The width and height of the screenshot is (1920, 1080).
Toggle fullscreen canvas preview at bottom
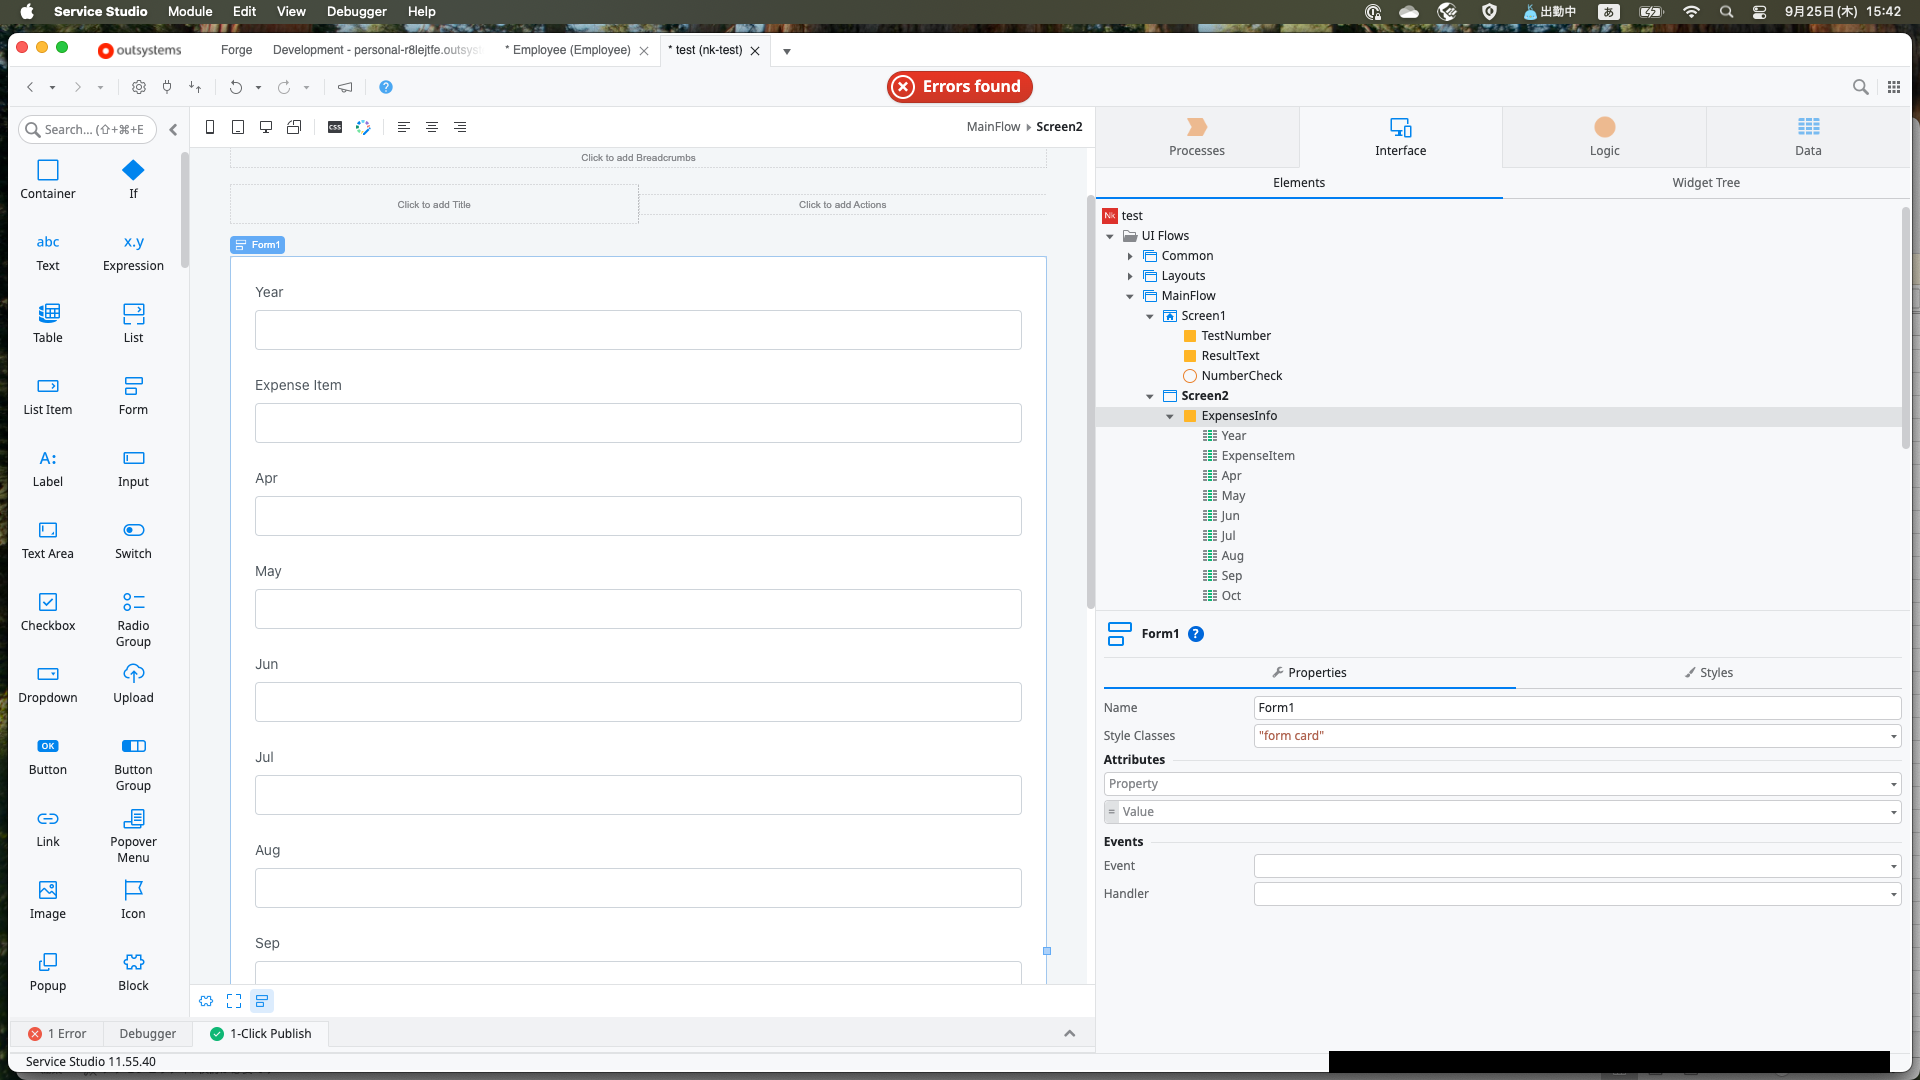coord(234,1000)
